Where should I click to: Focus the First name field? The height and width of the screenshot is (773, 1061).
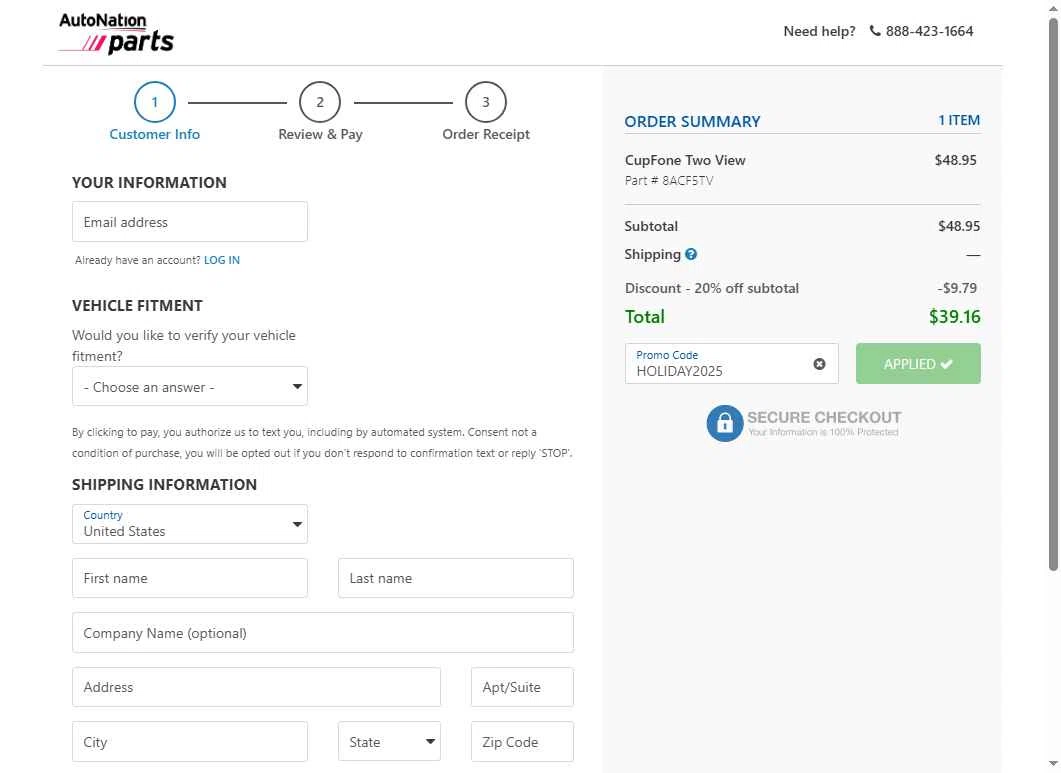189,578
